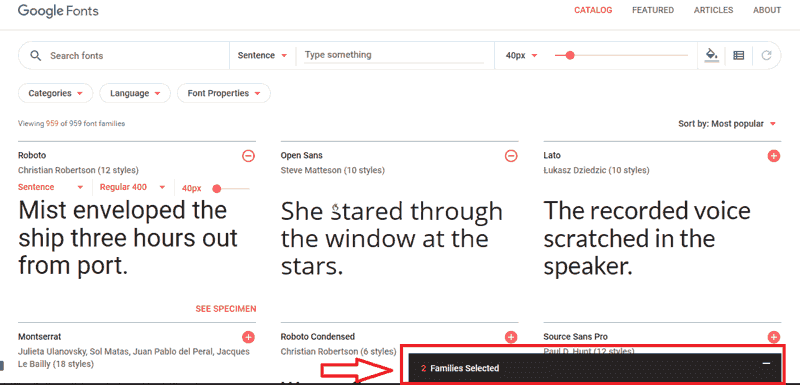The image size is (800, 385).
Task: Add Montserrat to selection
Action: click(x=248, y=337)
